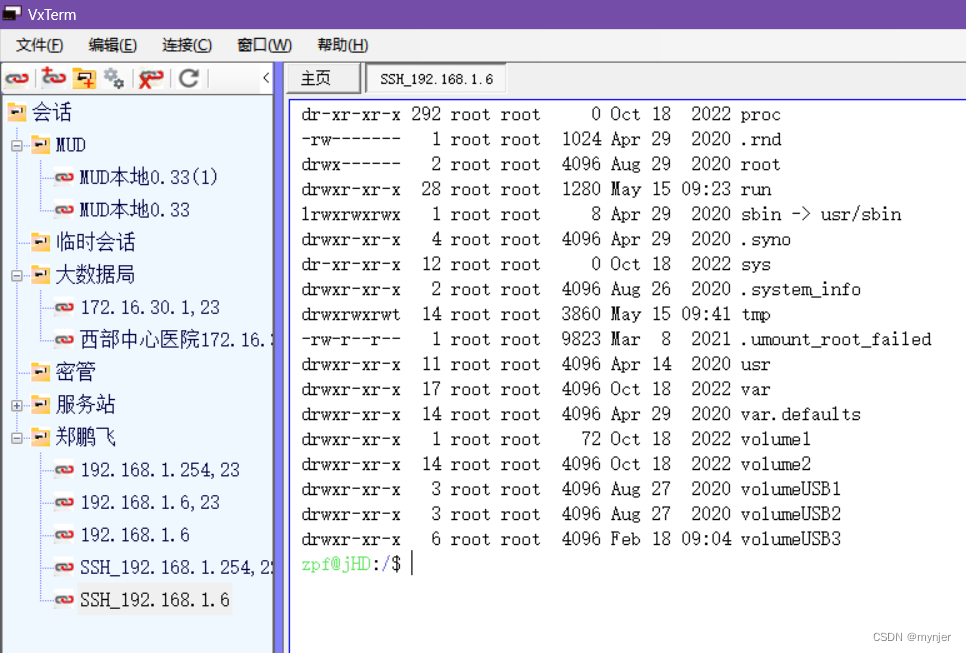
Task: Select the 临时会话 folder
Action: tap(95, 242)
